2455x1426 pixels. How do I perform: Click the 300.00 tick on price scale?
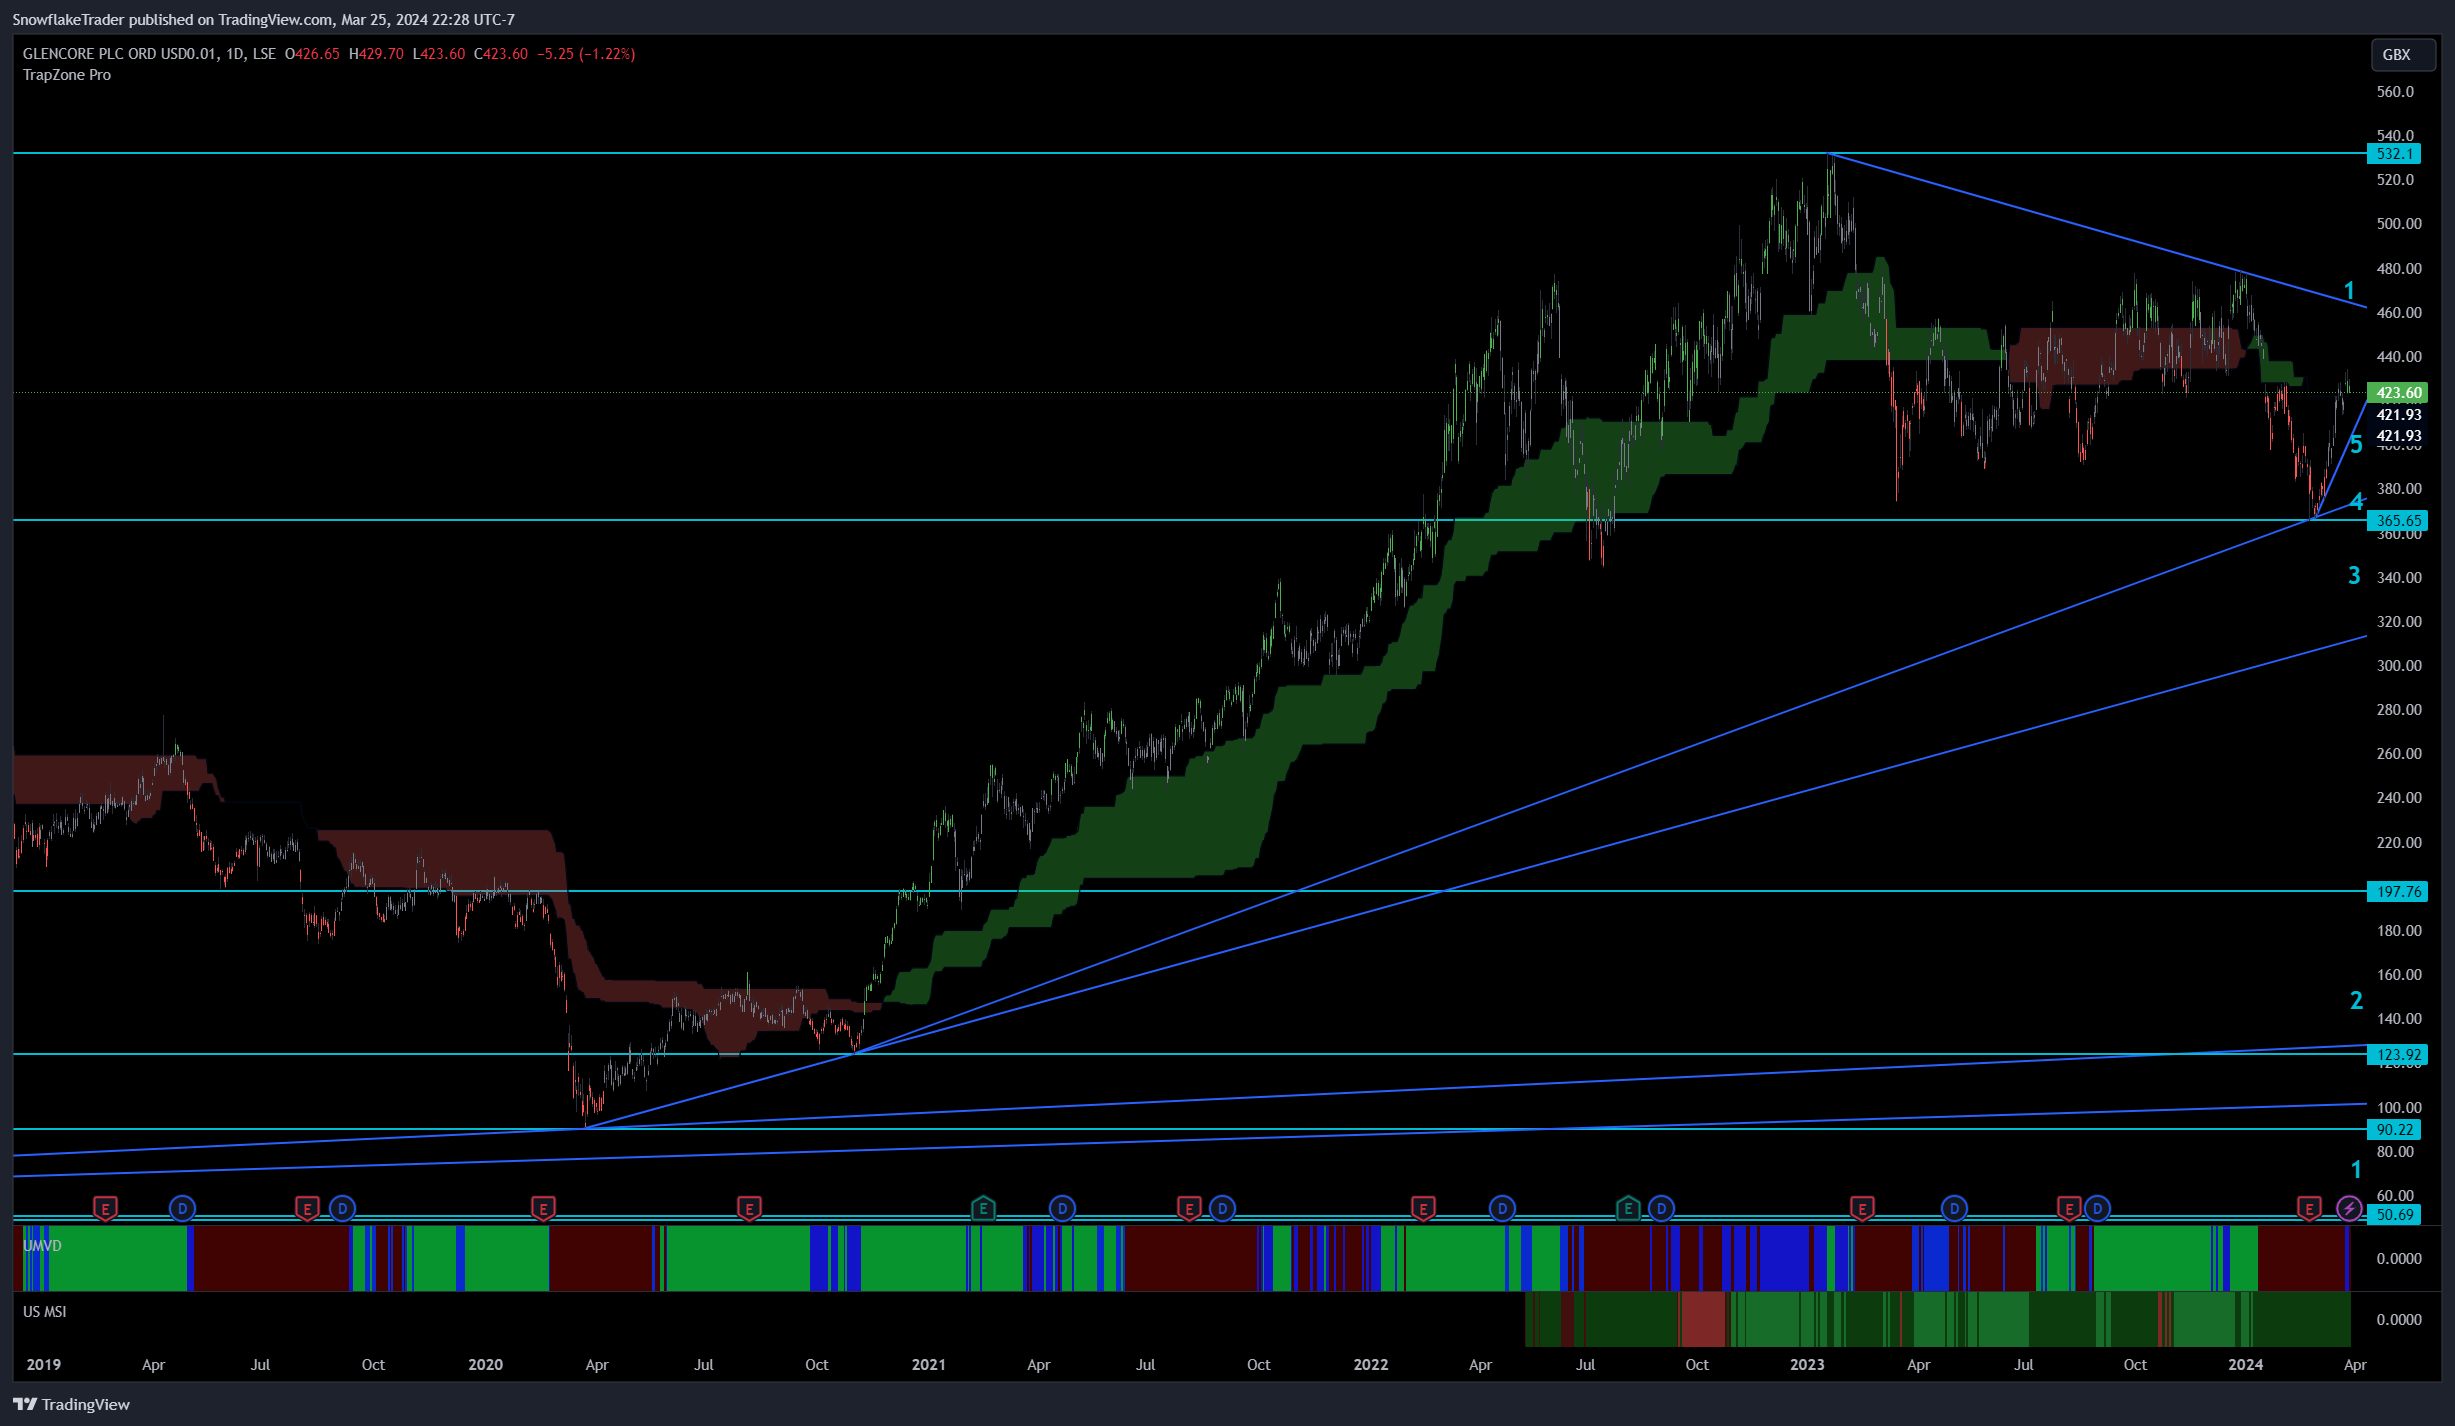[2398, 665]
